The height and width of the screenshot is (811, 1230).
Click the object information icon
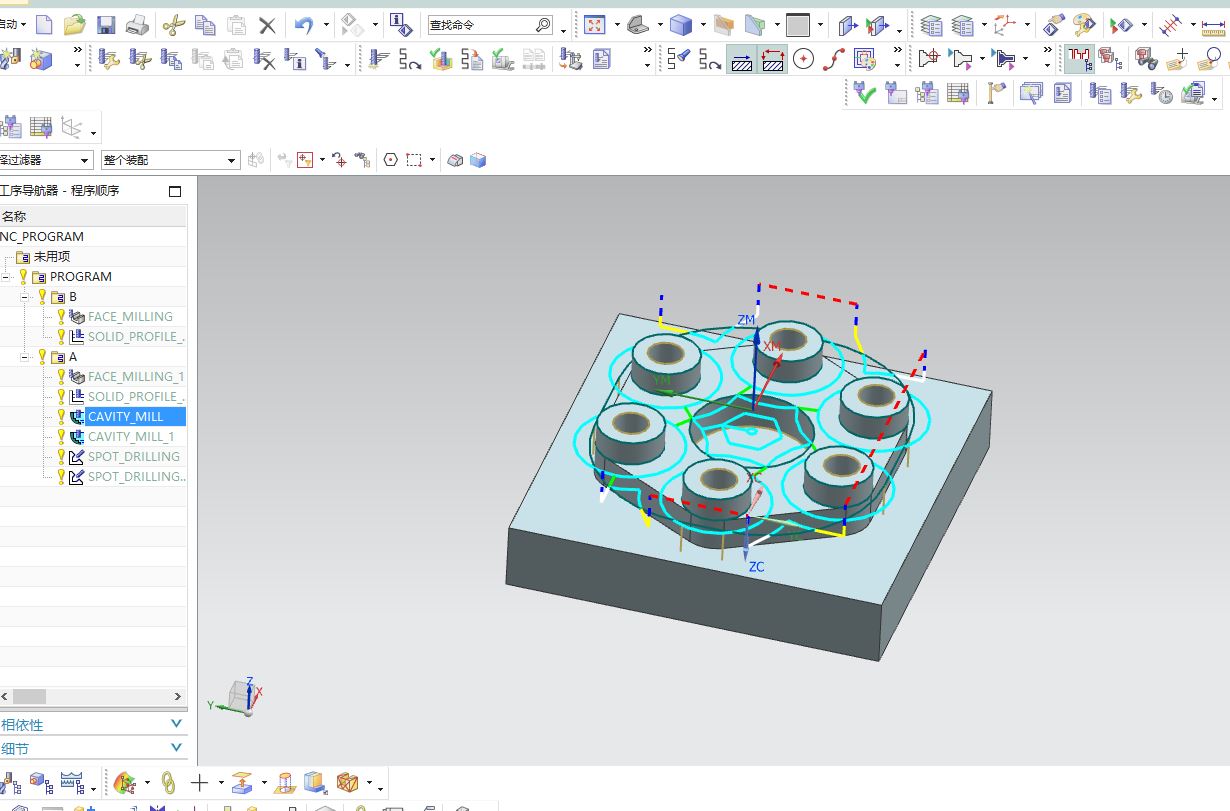(400, 24)
